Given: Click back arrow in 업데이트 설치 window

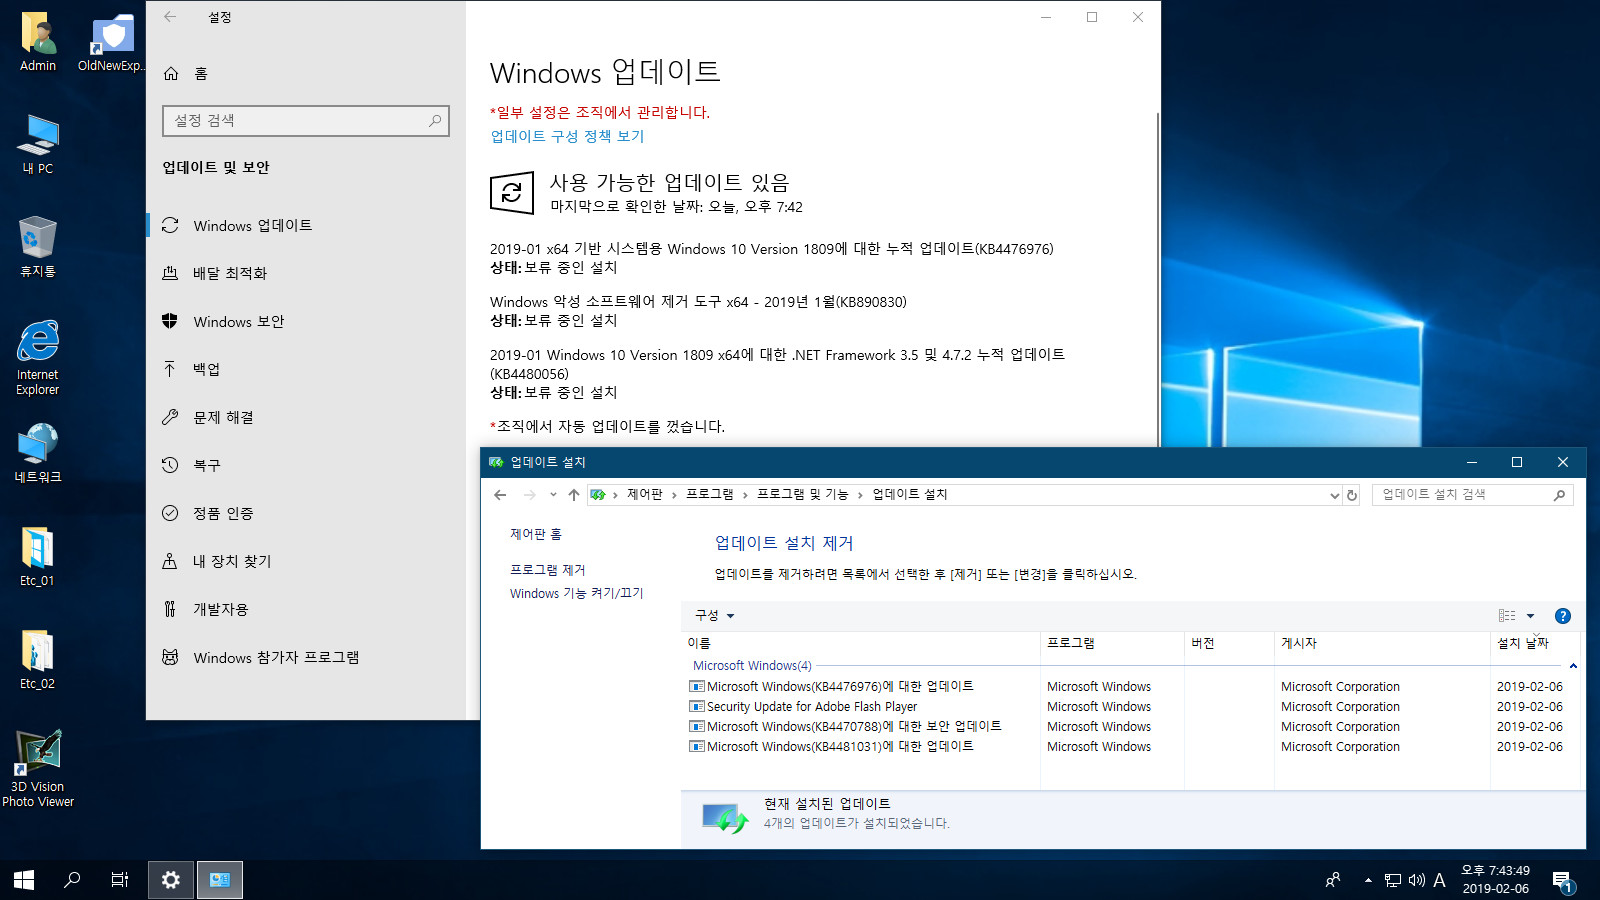Looking at the screenshot, I should tap(500, 494).
